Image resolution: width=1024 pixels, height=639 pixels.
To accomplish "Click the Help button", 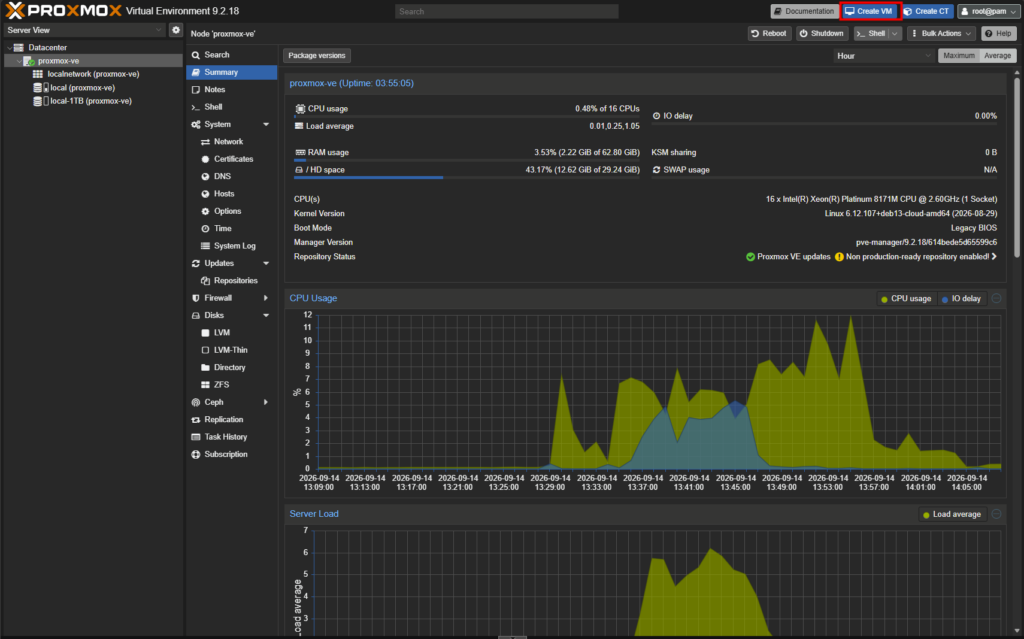I will click(999, 33).
